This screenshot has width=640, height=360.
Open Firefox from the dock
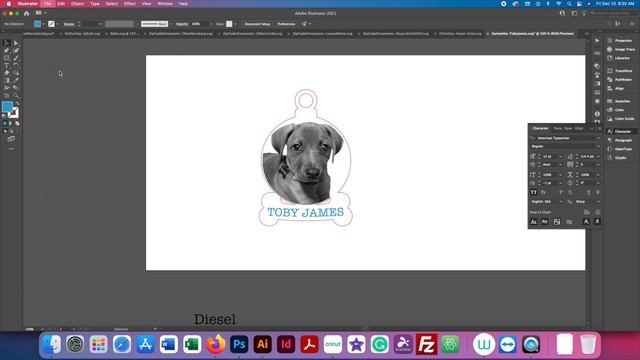tap(216, 344)
